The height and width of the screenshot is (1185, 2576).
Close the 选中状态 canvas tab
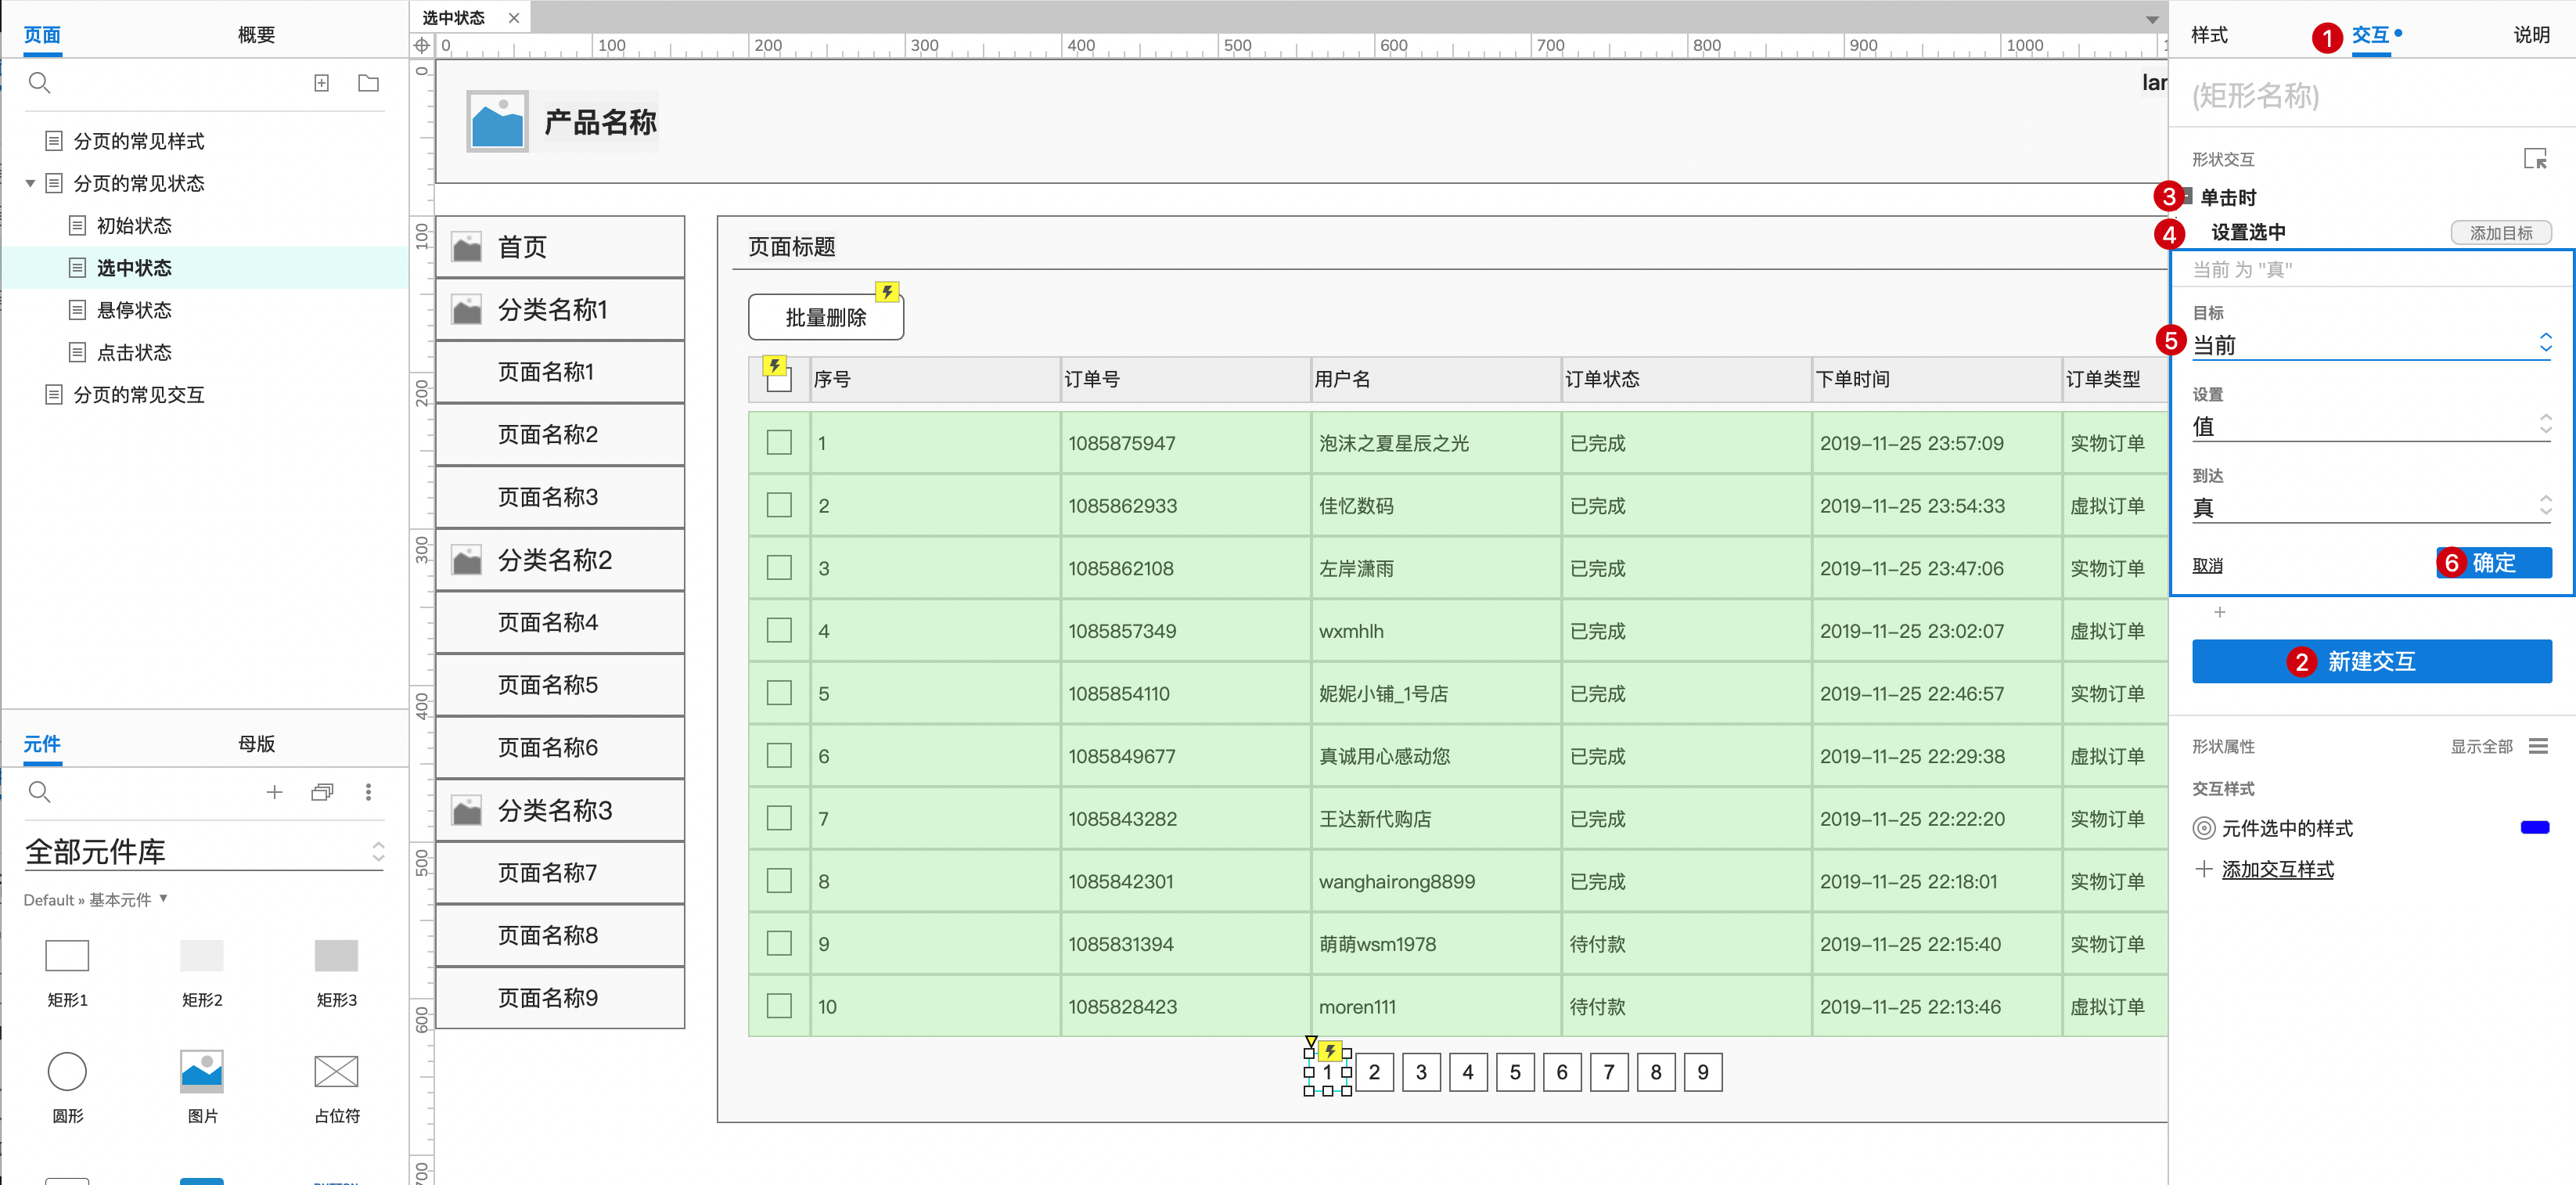513,18
